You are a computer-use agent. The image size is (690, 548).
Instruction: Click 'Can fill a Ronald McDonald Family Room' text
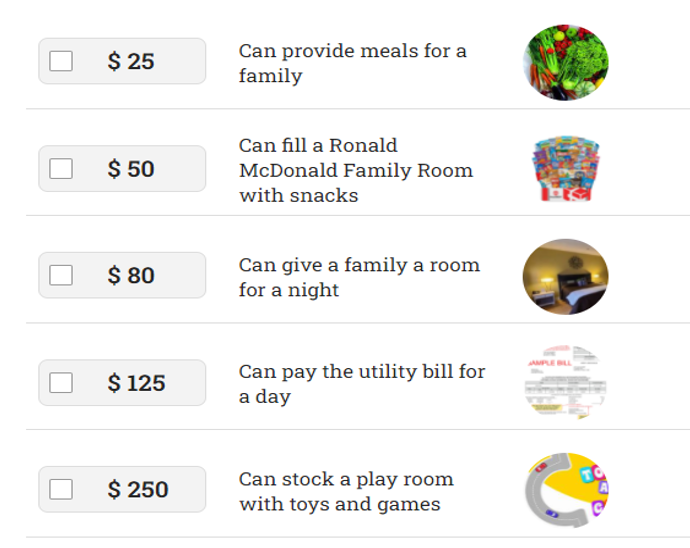pyautogui.click(x=356, y=158)
